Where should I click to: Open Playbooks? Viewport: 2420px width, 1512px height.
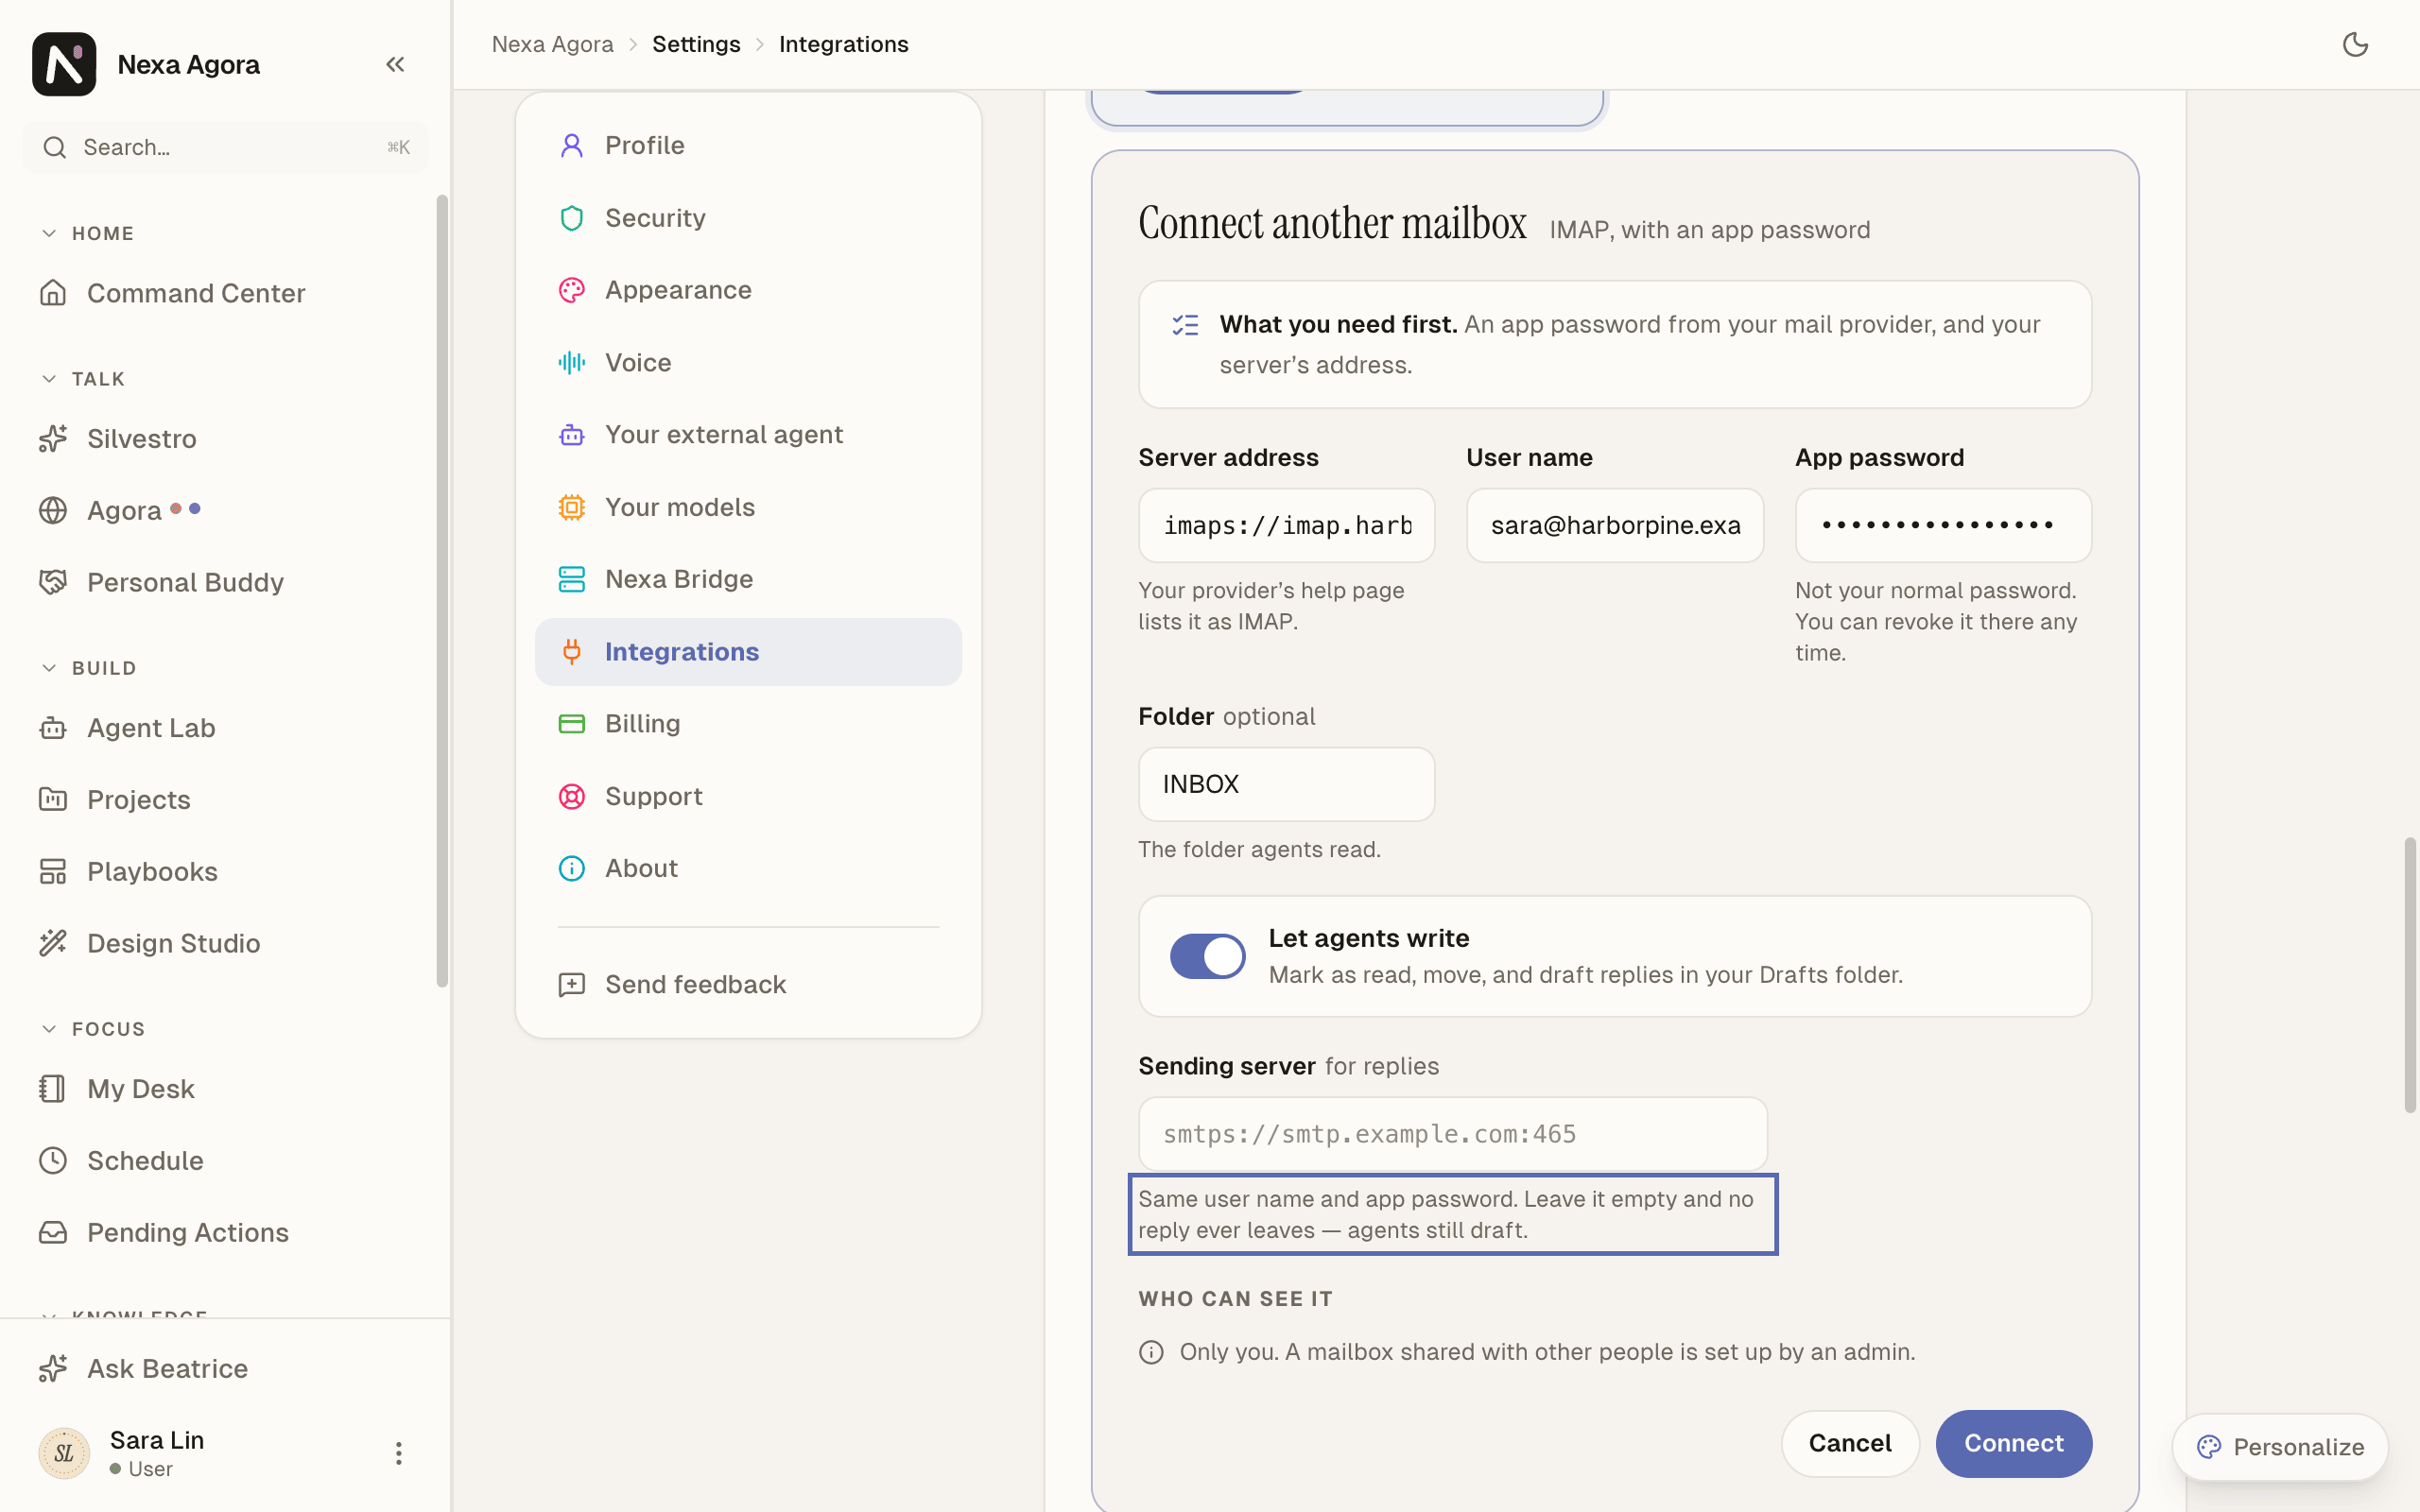225,871
